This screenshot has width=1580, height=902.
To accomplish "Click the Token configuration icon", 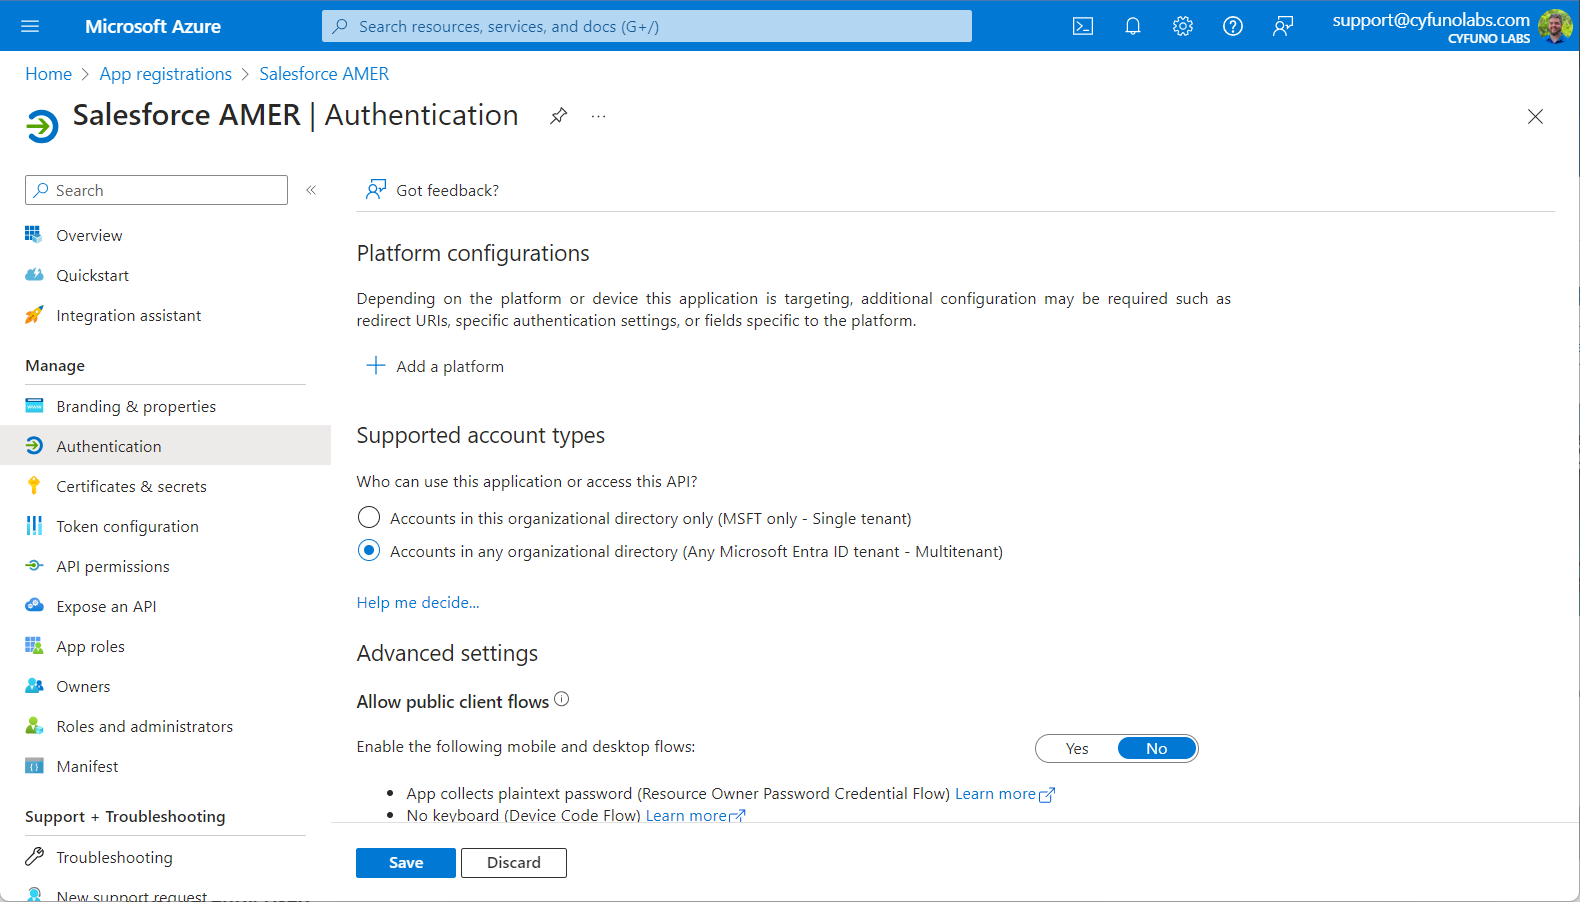I will pyautogui.click(x=34, y=526).
